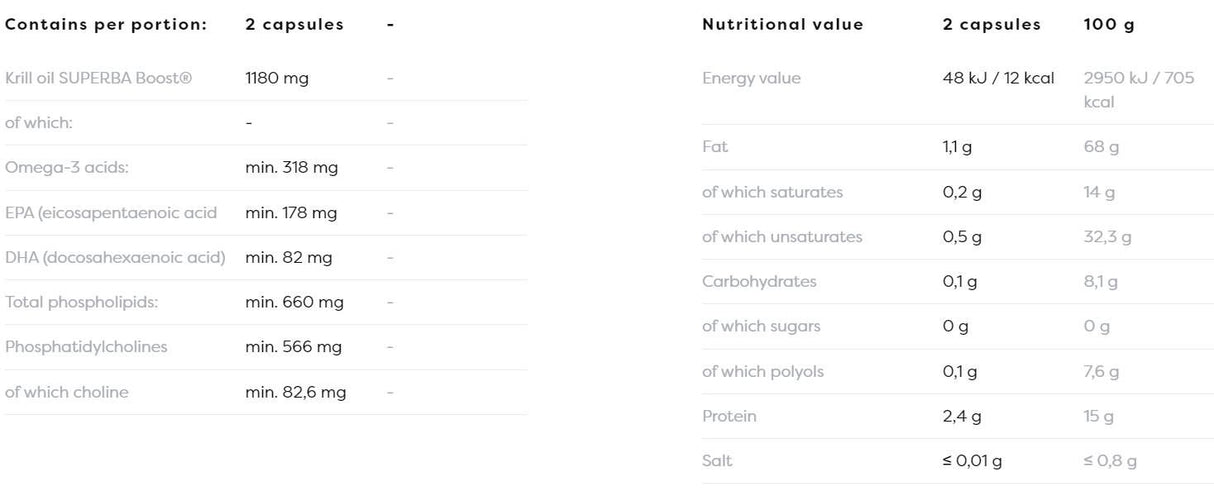
Task: Select the 'Phosphatidylcholines' row label
Action: (86, 347)
